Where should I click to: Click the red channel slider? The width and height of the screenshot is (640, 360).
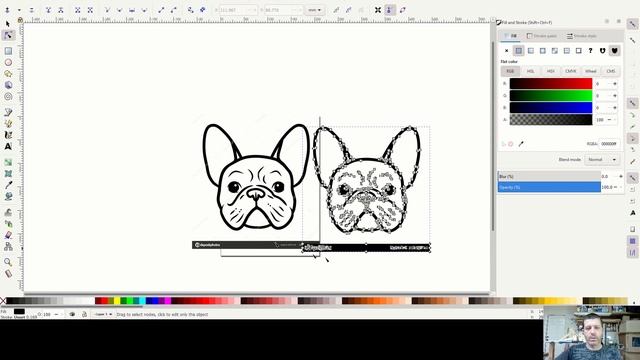click(x=551, y=84)
